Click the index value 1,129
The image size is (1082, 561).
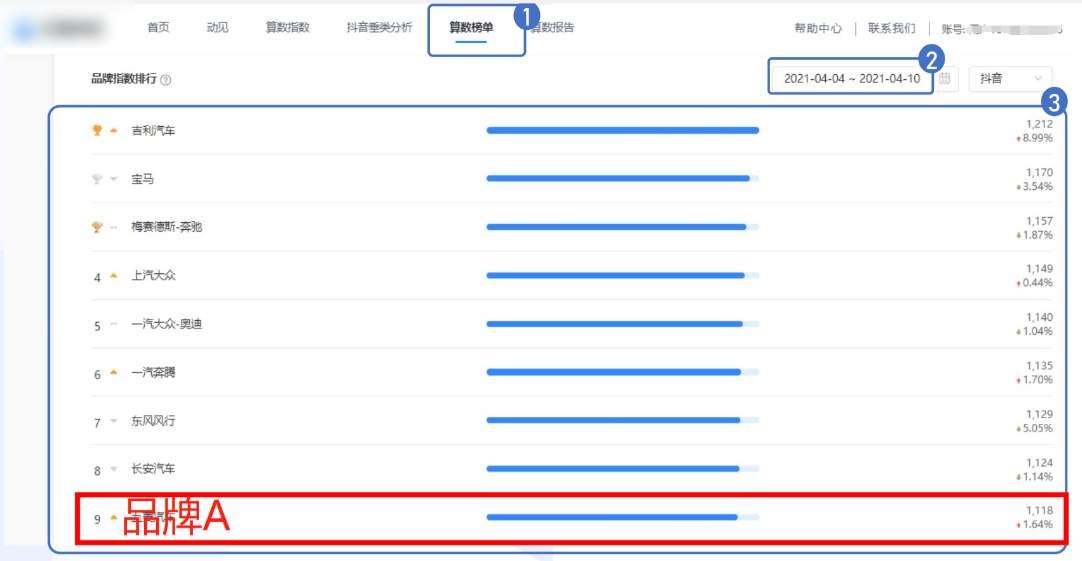click(x=1039, y=414)
